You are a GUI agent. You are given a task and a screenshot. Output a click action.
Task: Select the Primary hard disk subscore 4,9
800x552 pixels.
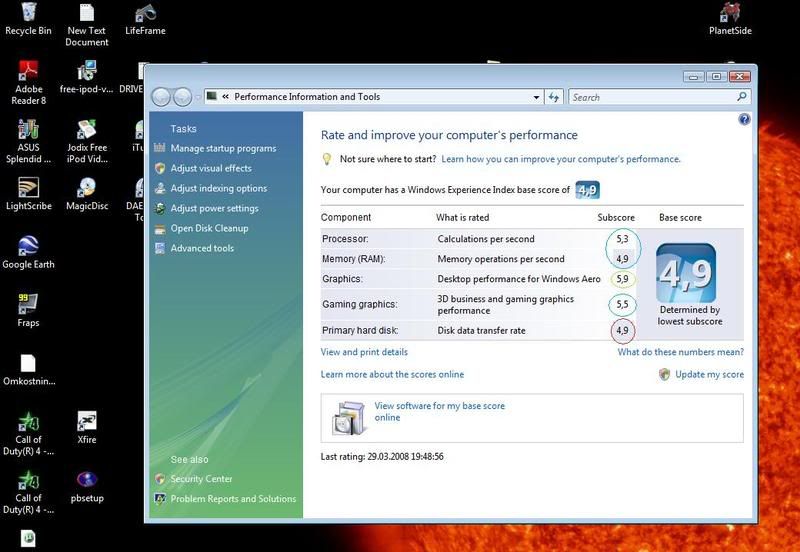tap(622, 331)
